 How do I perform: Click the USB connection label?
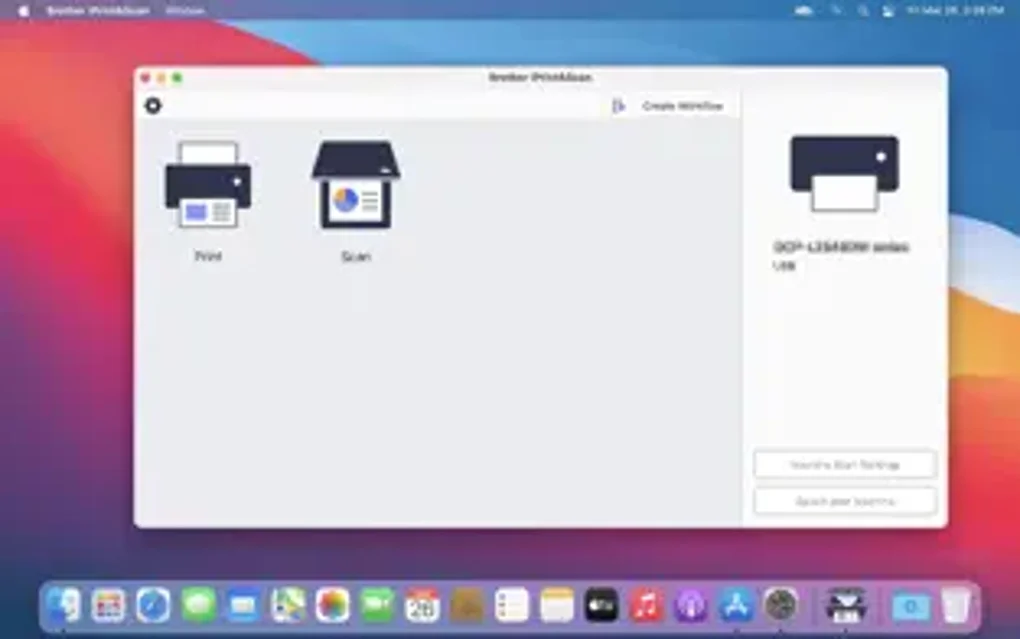tap(785, 265)
